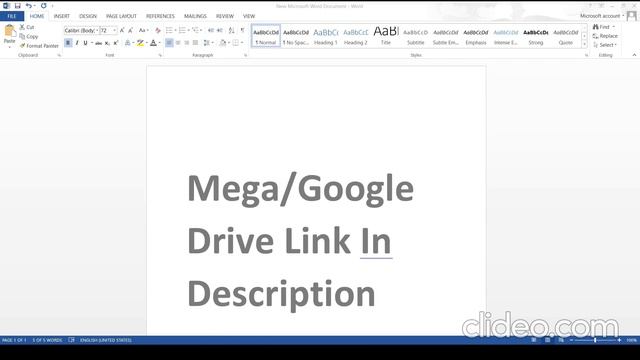Image resolution: width=640 pixels, height=360 pixels.
Task: Switch to the PAGE LAYOUT tab
Action: [x=121, y=16]
